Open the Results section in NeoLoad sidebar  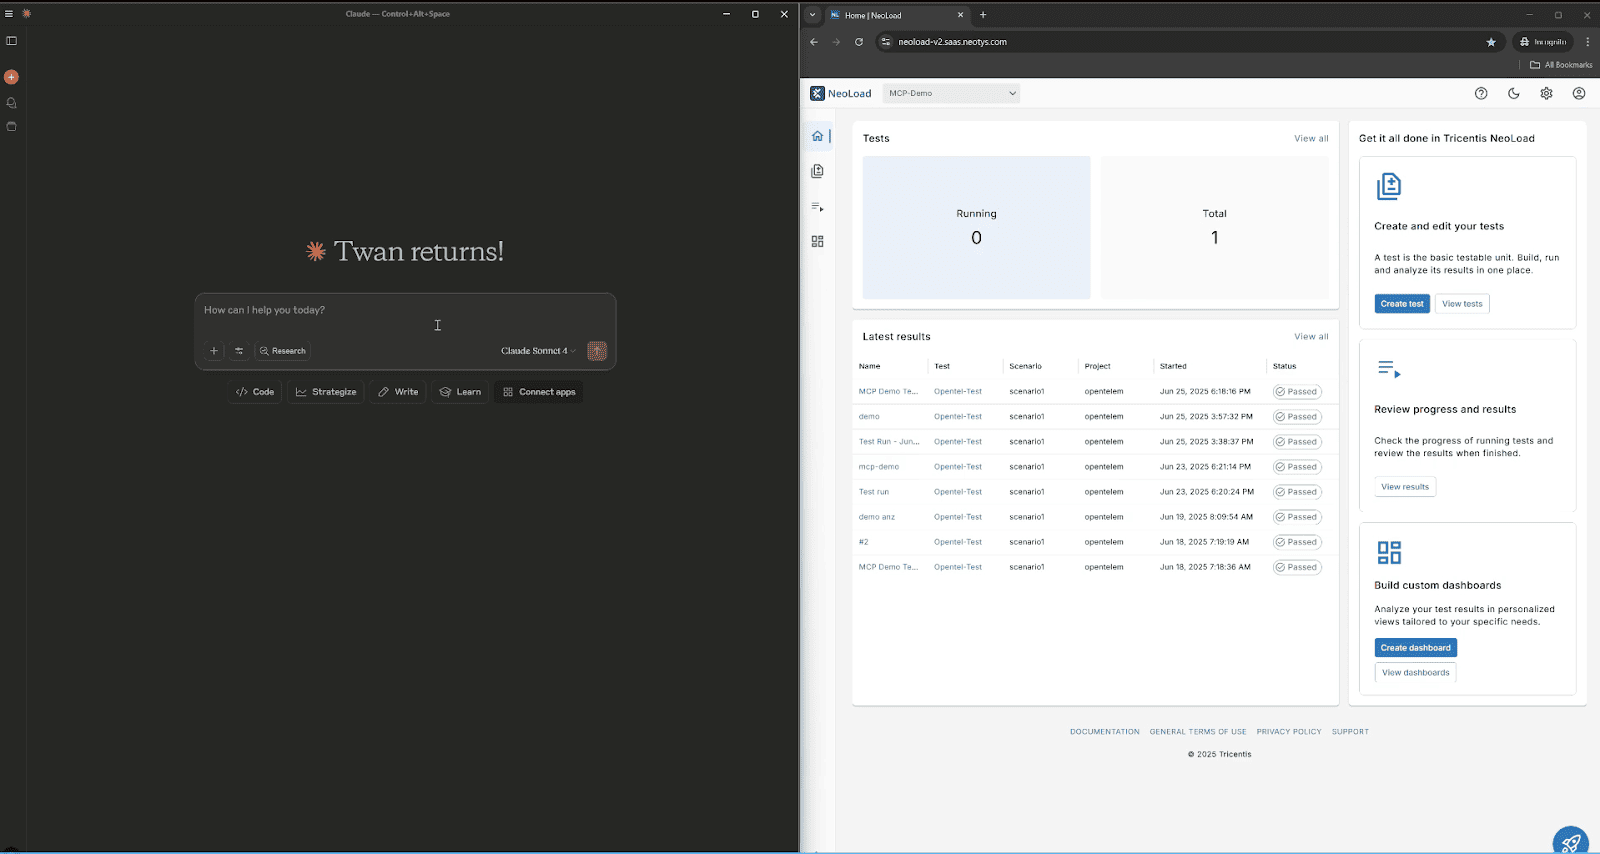pyautogui.click(x=818, y=207)
